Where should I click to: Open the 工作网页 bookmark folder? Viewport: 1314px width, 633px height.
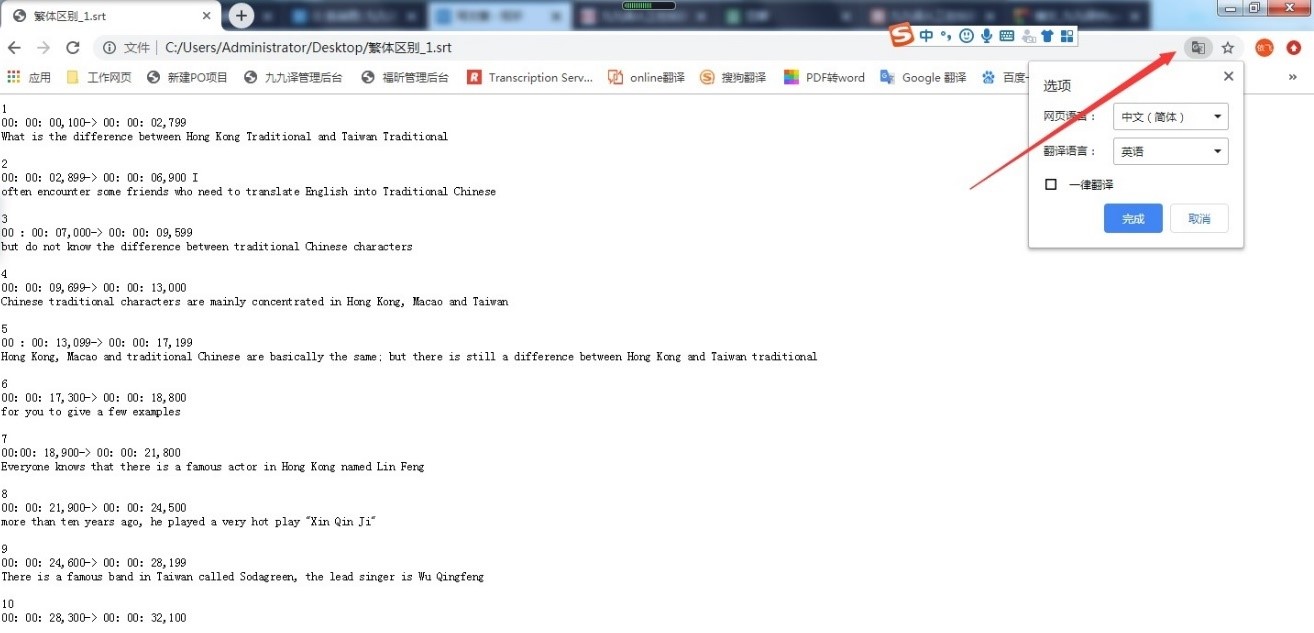[x=99, y=77]
